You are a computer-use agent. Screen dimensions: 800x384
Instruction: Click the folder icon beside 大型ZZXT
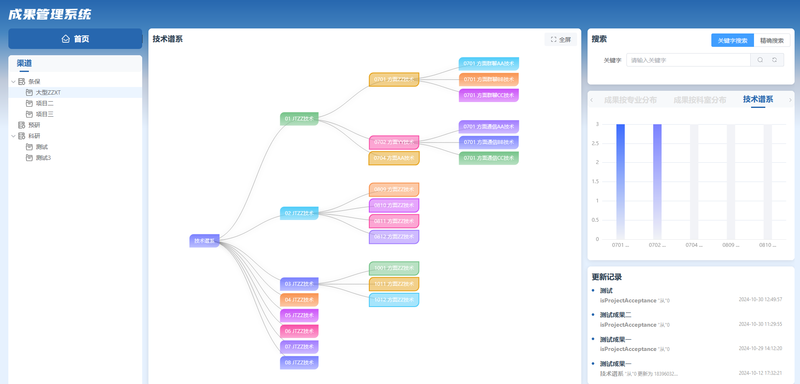[x=29, y=92]
